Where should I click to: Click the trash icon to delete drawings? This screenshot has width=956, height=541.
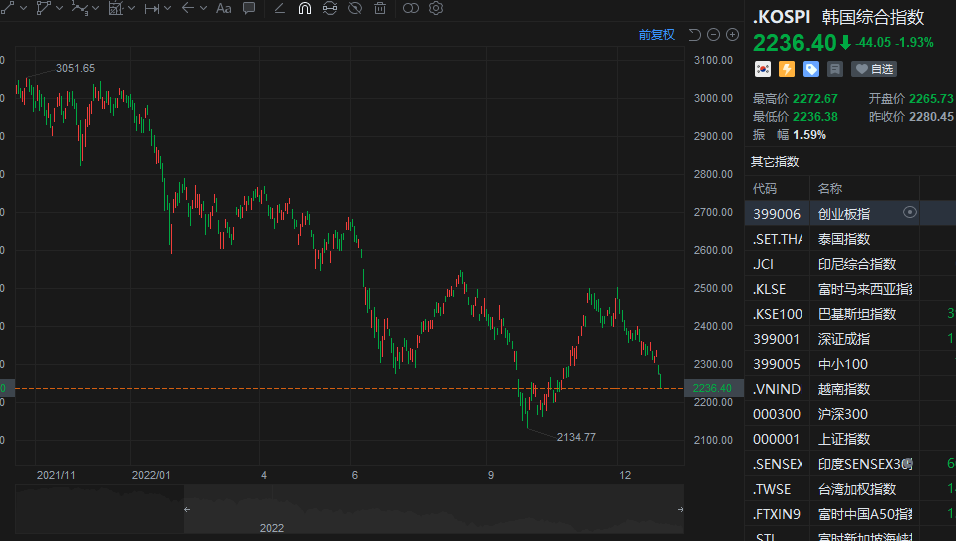(x=380, y=8)
